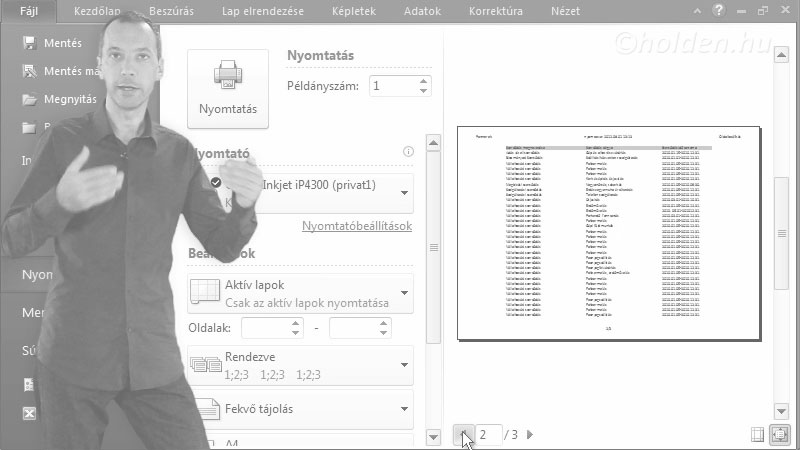This screenshot has height=450, width=800.
Task: Open the Help question mark icon
Action: point(719,10)
